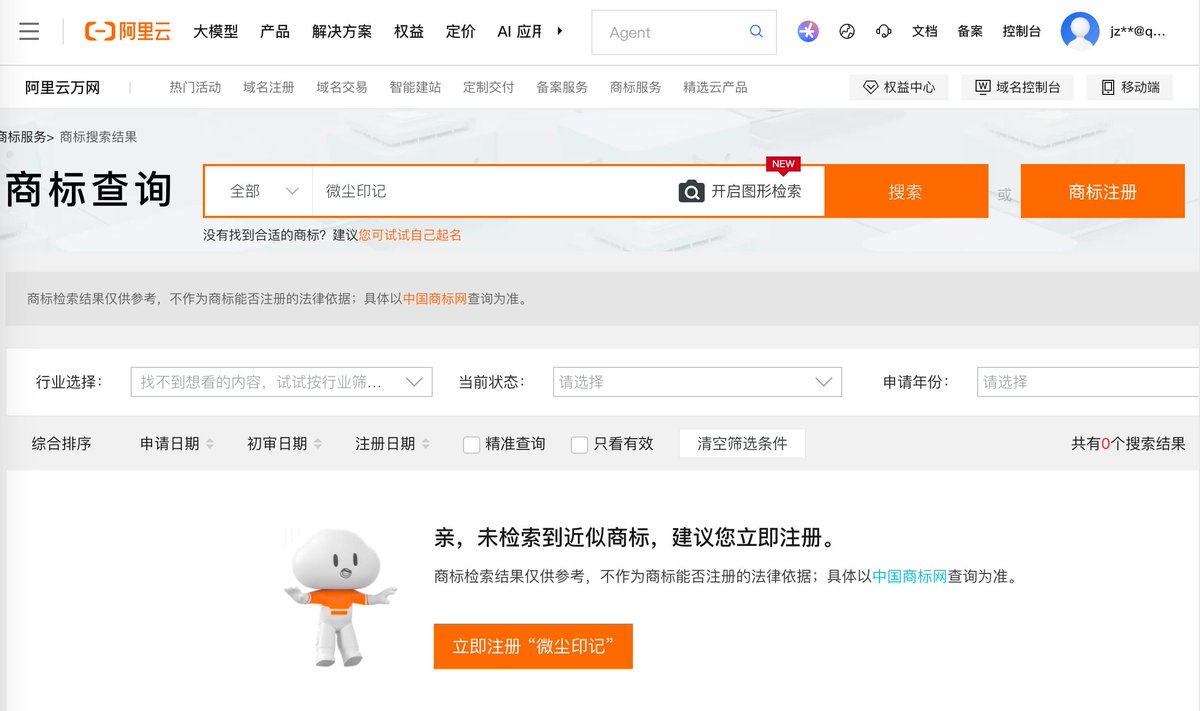Image resolution: width=1200 pixels, height=711 pixels.
Task: Click the 清空筛选条件 button
Action: click(742, 444)
